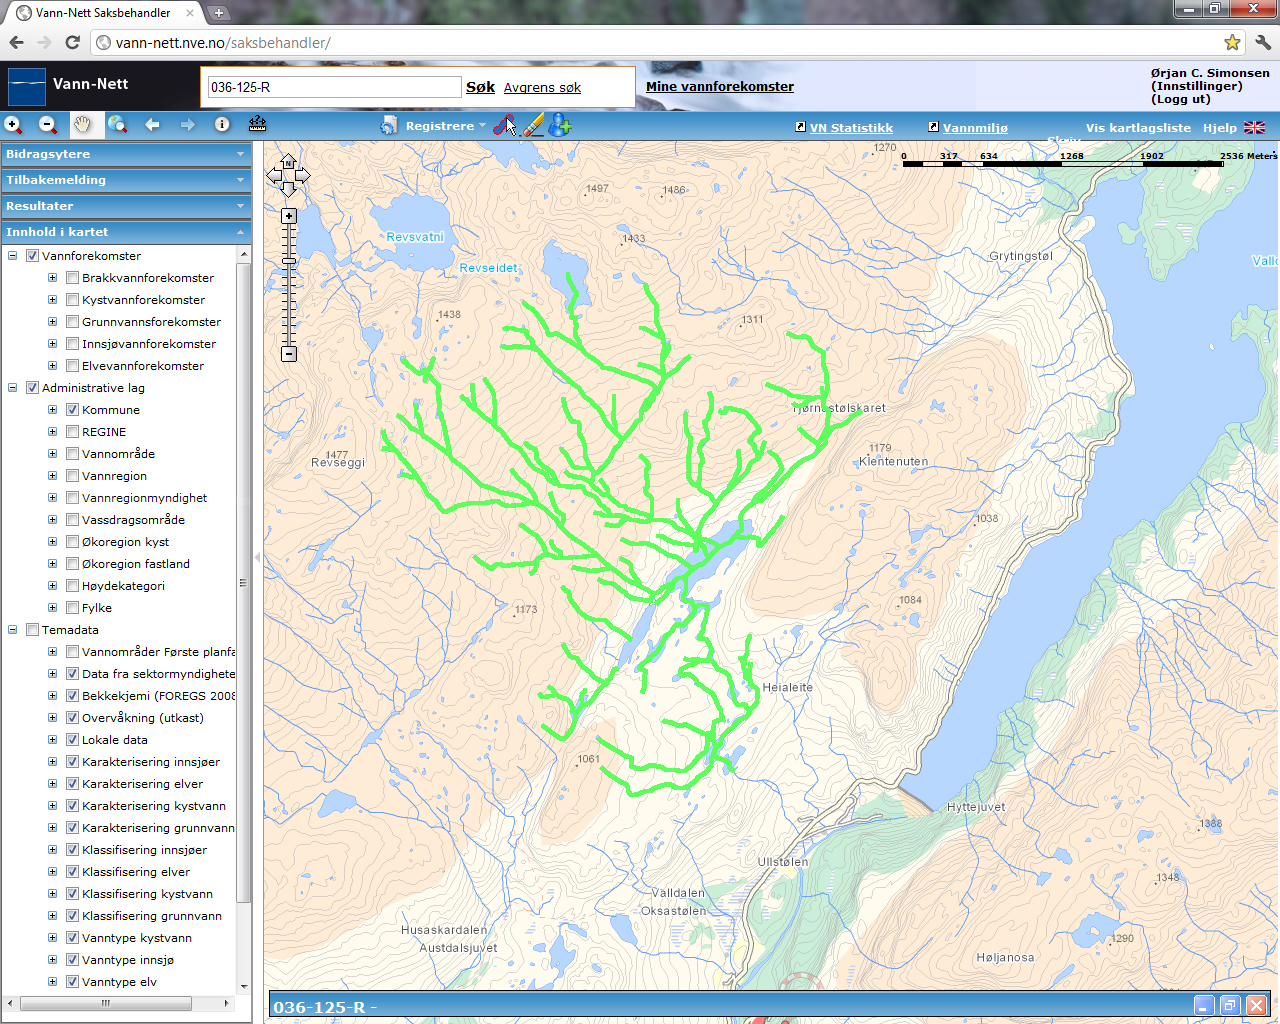Enable the Brakkvannforekomster layer
The height and width of the screenshot is (1024, 1280).
coord(72,278)
